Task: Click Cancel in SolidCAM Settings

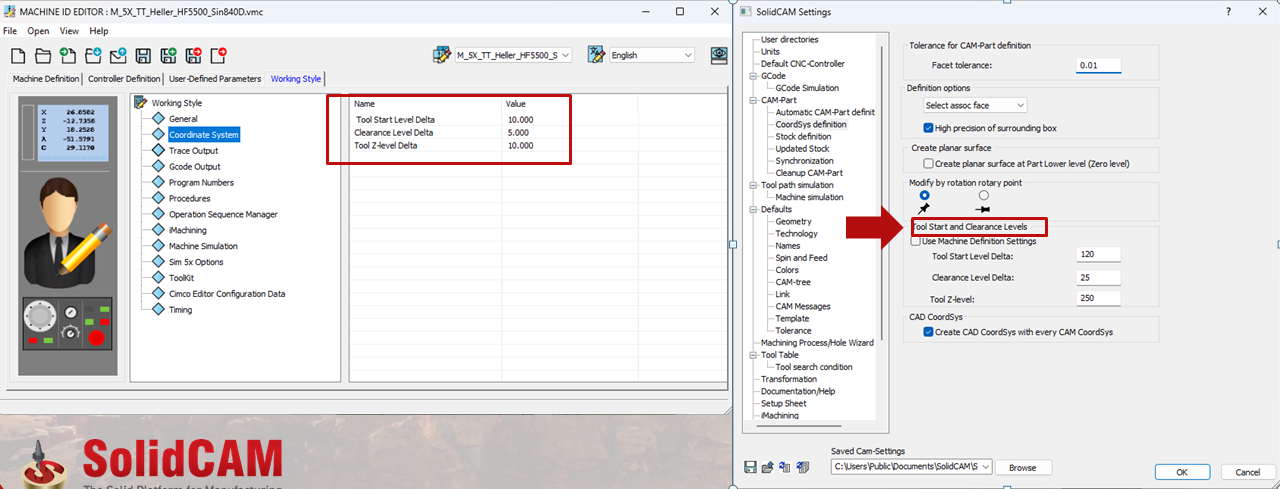Action: [1248, 472]
